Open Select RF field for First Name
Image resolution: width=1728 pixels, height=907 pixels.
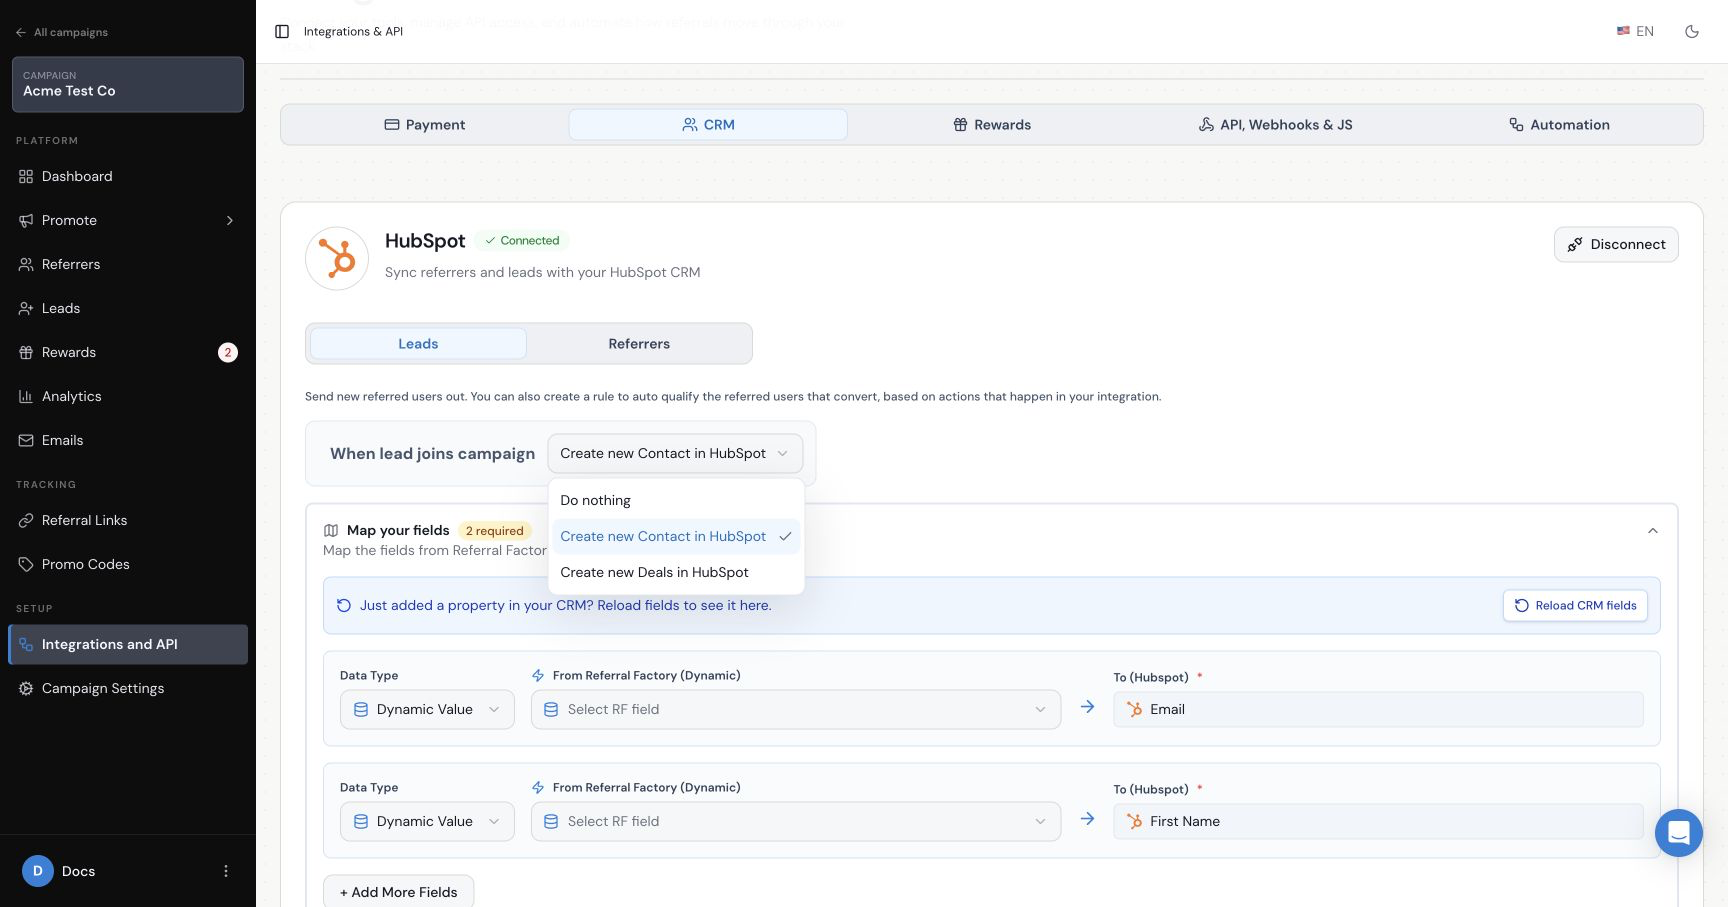pos(796,821)
